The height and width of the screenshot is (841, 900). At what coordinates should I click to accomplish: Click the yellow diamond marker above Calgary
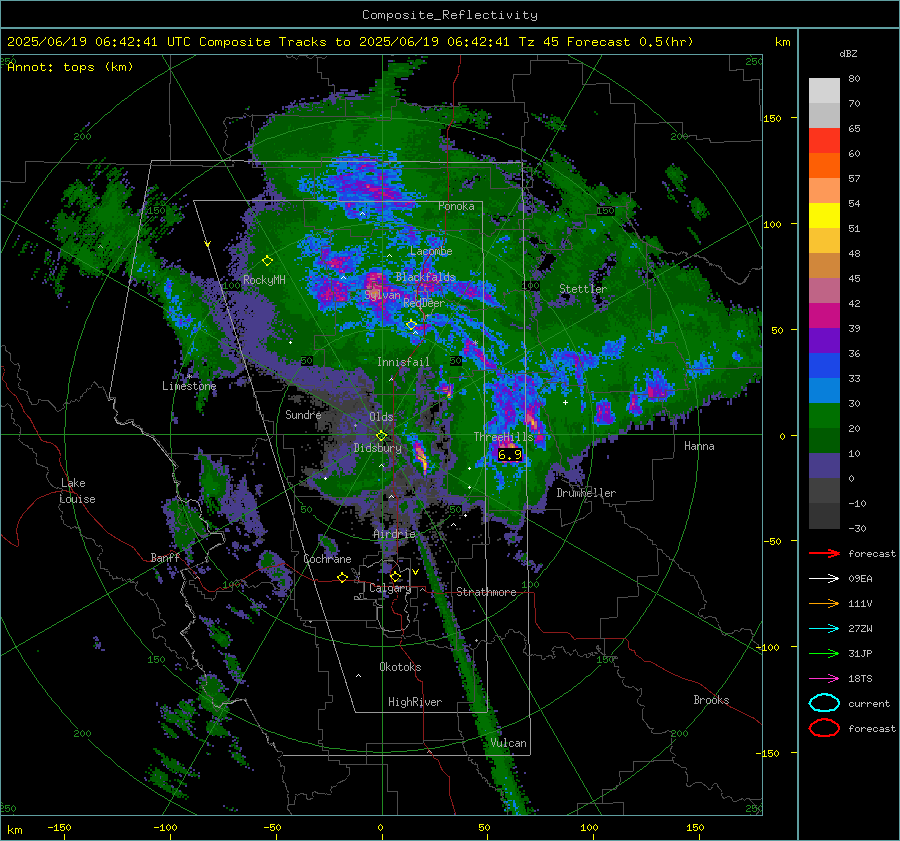tap(395, 576)
